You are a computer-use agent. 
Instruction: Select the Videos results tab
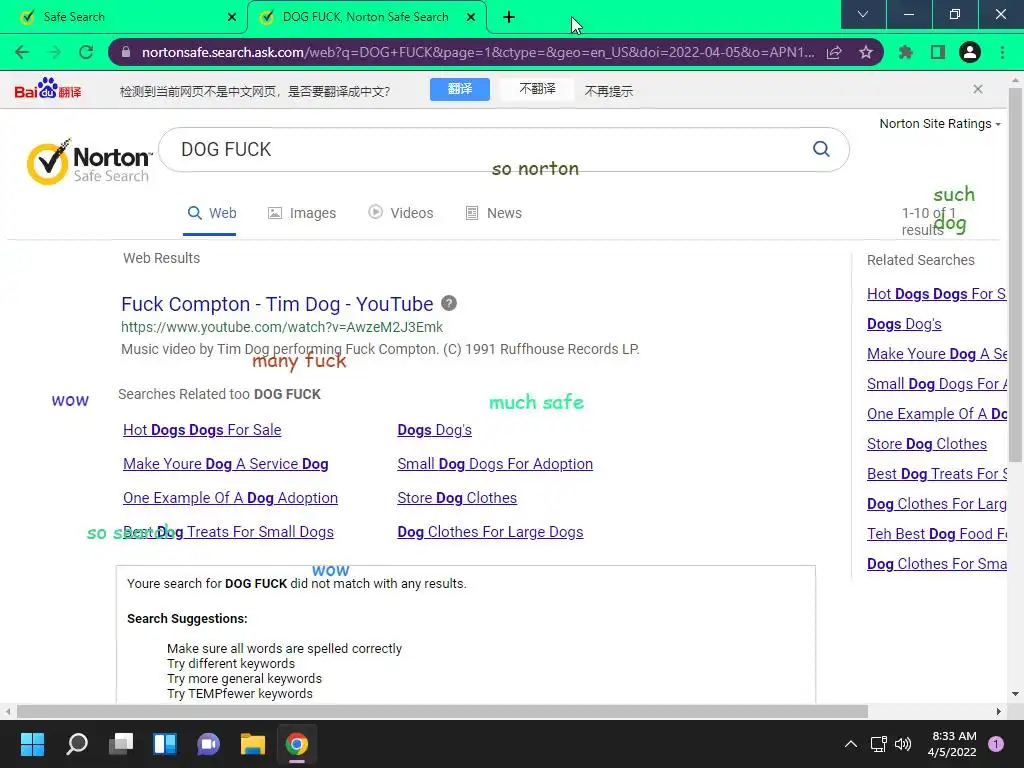coord(401,213)
